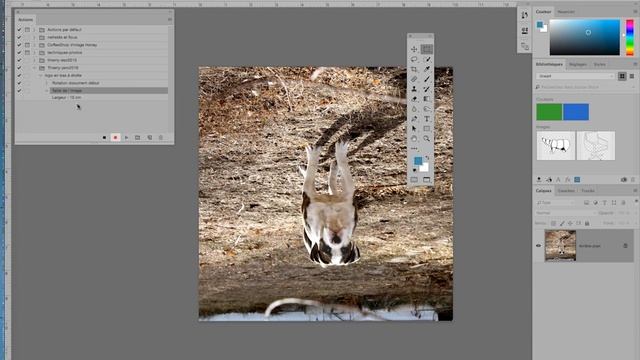Switch to the Couches tab
This screenshot has width=640, height=360.
[566, 191]
